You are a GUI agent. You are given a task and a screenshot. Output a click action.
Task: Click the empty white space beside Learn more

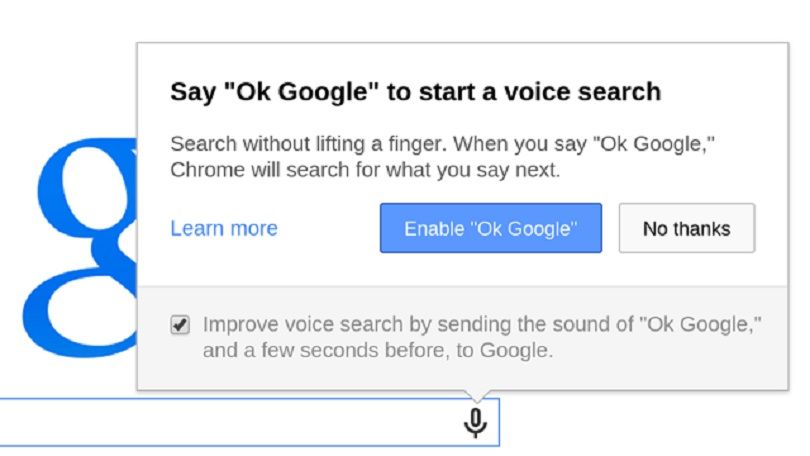(x=328, y=229)
